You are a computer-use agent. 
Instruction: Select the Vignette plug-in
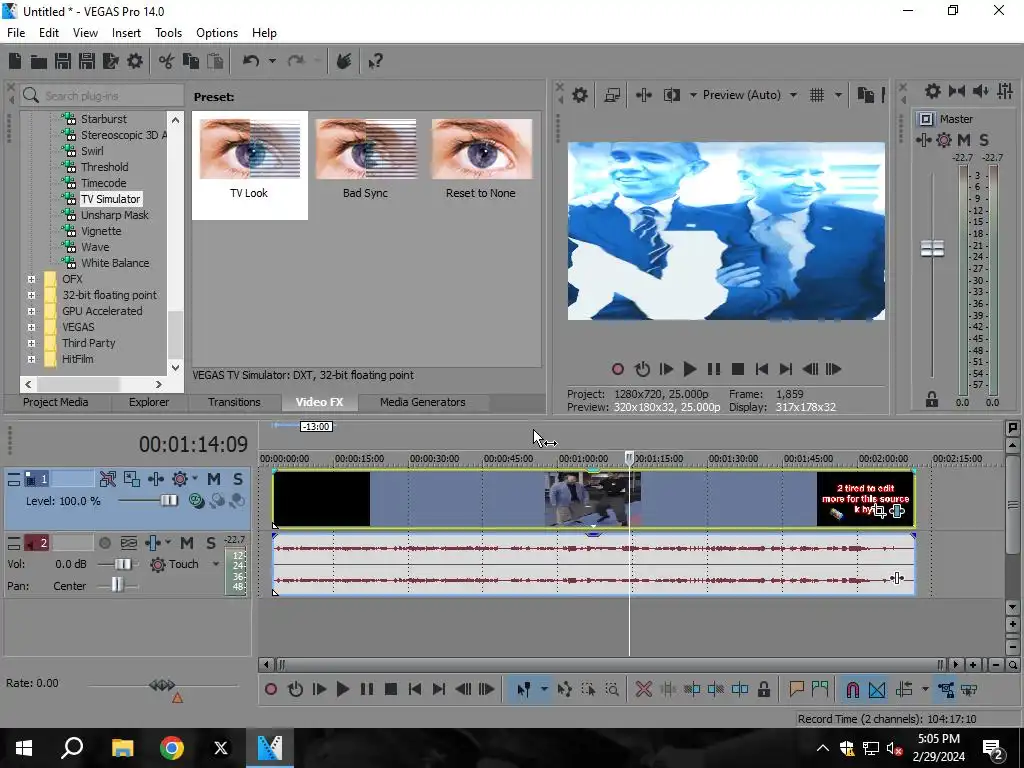(101, 231)
